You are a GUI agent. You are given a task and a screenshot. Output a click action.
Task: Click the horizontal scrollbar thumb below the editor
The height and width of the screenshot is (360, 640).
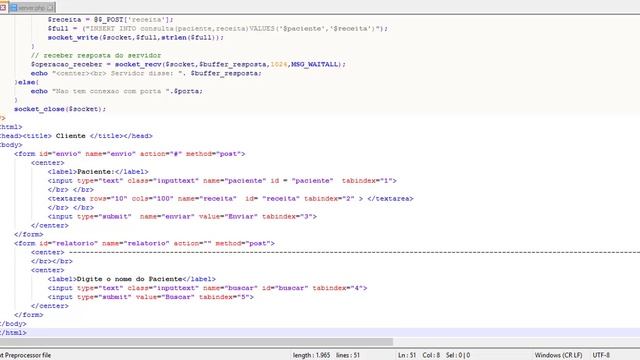[196, 341]
